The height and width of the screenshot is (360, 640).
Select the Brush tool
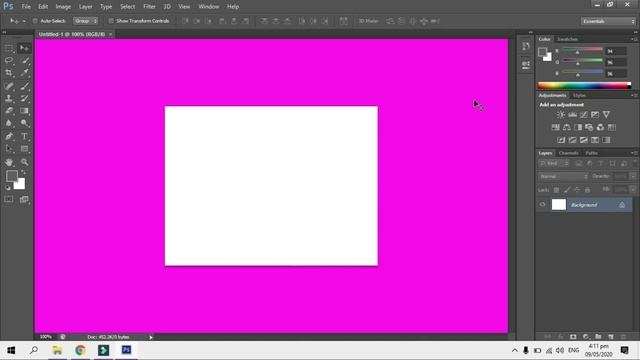coord(24,86)
